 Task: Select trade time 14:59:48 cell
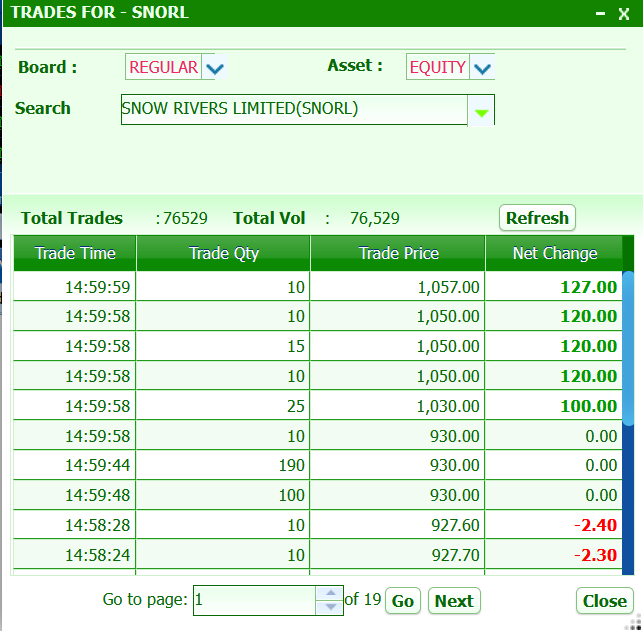(x=75, y=495)
